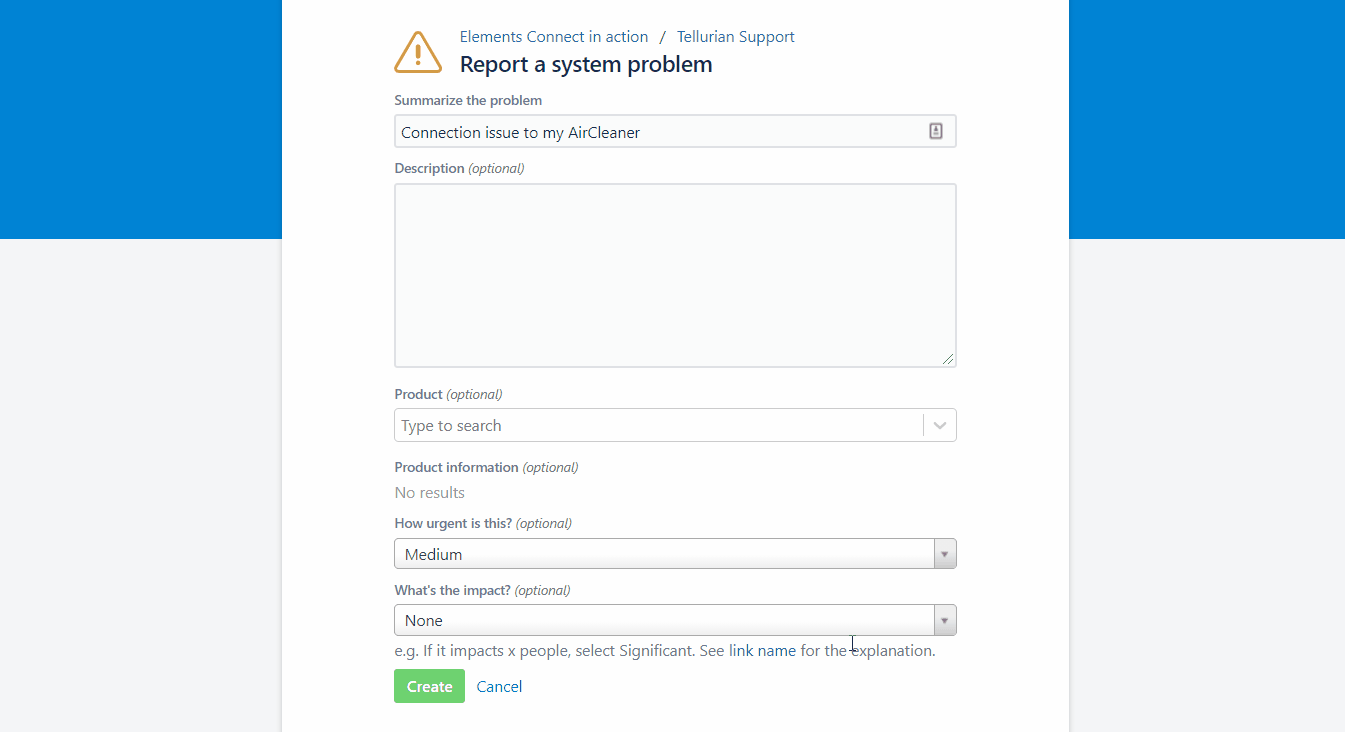1345x732 pixels.
Task: Cancel the request form
Action: point(499,686)
